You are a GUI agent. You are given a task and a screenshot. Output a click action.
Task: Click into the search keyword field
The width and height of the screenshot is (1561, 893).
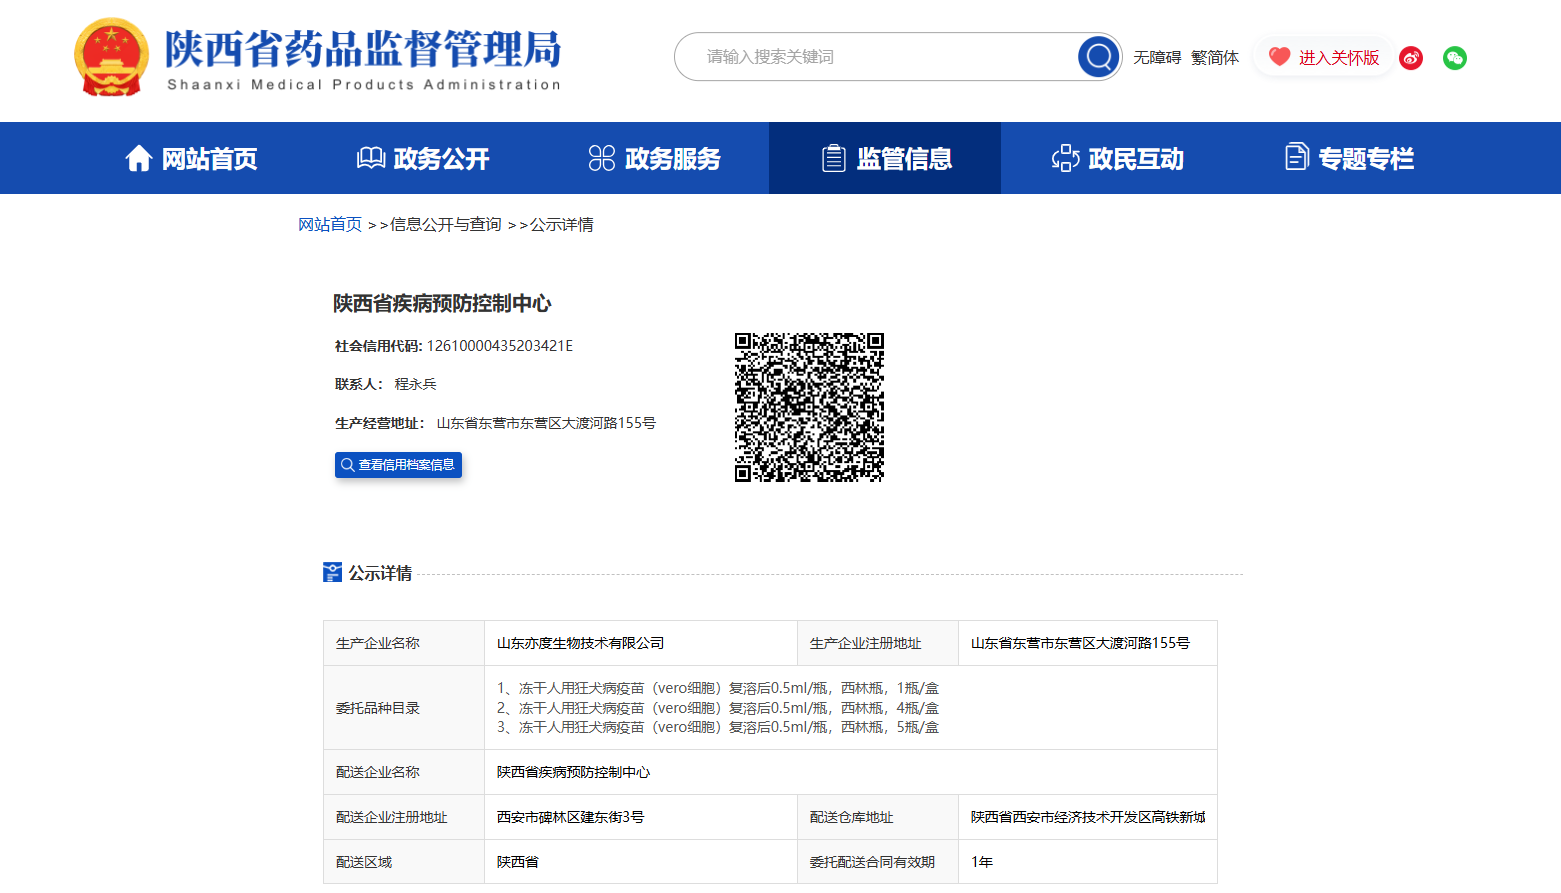pos(880,57)
